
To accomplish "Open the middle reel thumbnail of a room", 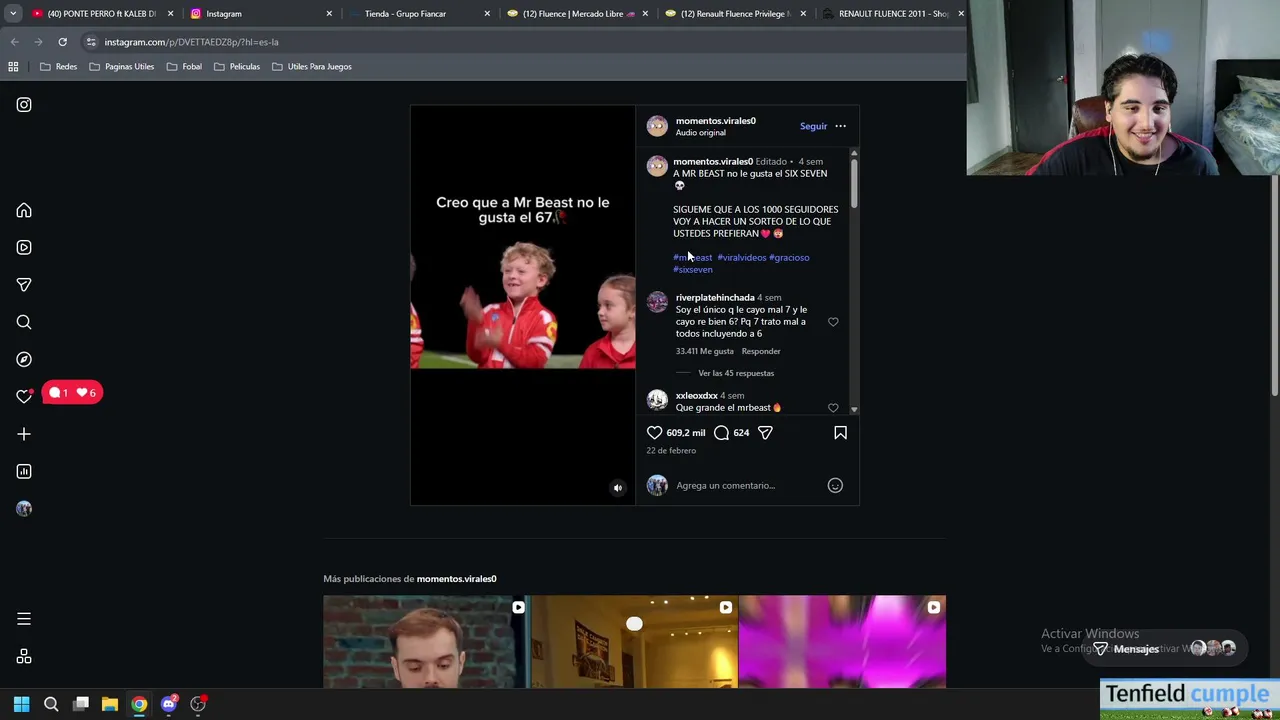I will pos(634,642).
